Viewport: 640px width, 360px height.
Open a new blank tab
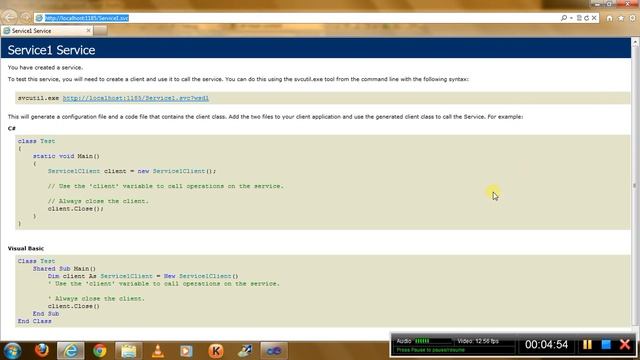pyautogui.click(x=100, y=31)
